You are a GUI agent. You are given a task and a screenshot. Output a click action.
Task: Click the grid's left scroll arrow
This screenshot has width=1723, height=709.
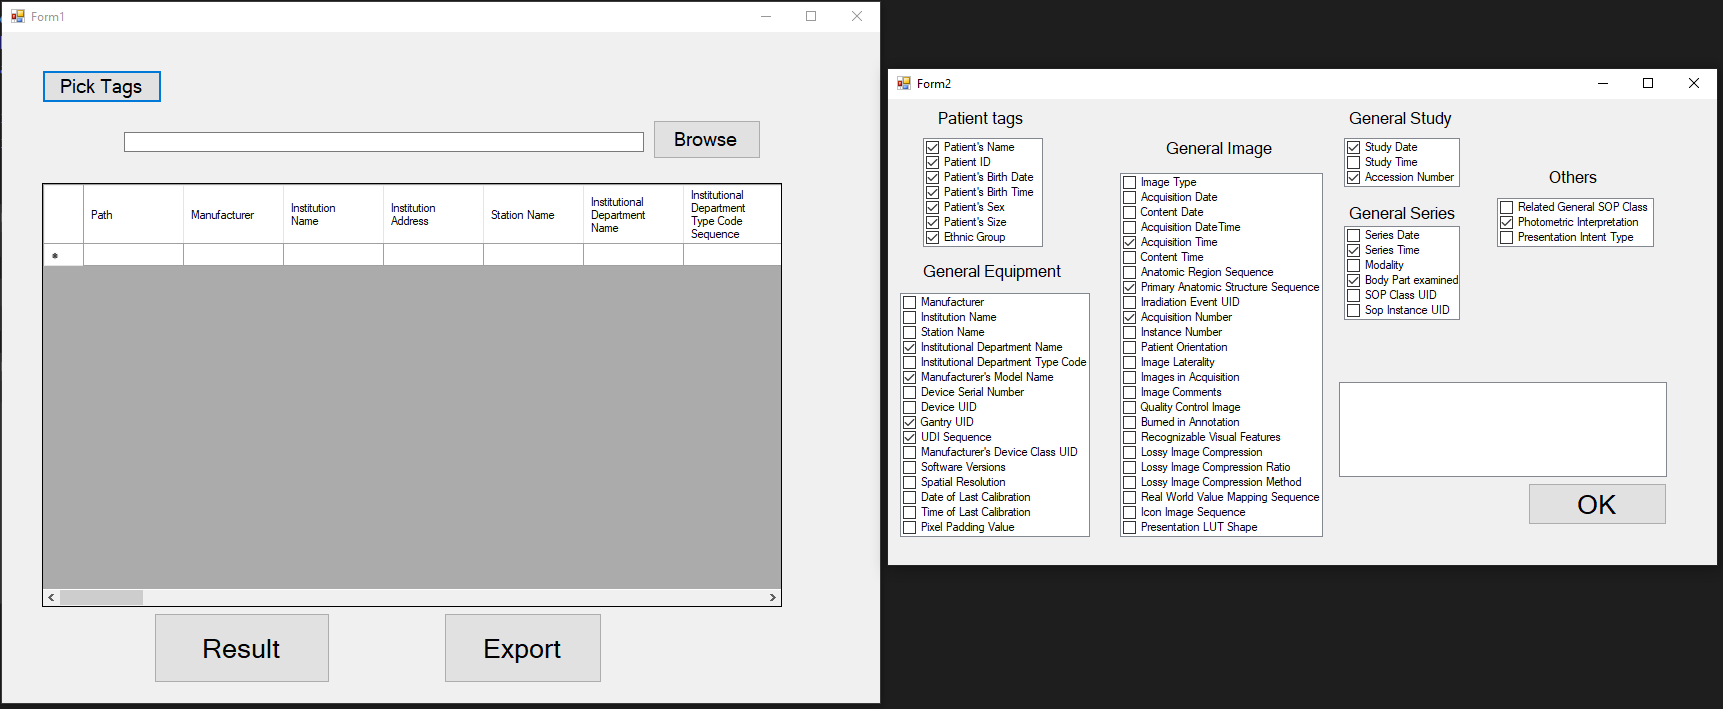(x=51, y=597)
